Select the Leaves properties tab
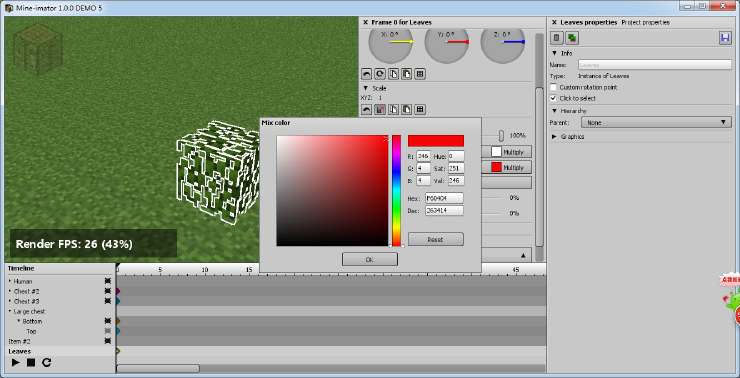This screenshot has height=378, width=740. coord(589,22)
